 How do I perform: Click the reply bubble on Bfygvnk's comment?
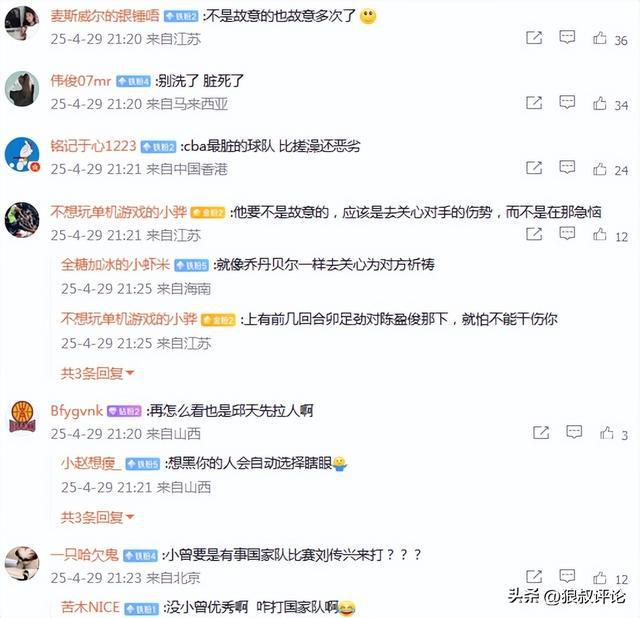(x=574, y=432)
